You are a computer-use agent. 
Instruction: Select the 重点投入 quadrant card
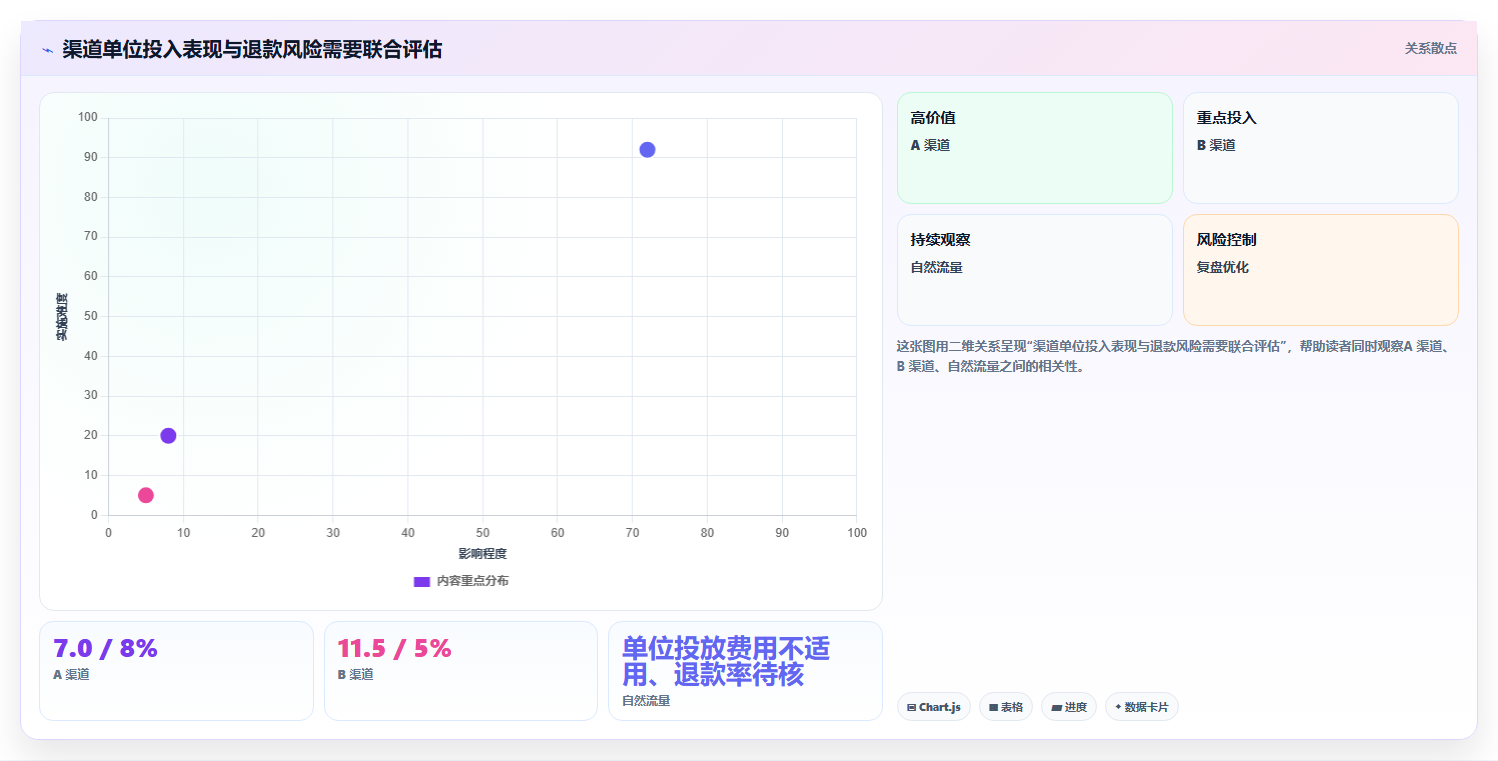point(1321,148)
